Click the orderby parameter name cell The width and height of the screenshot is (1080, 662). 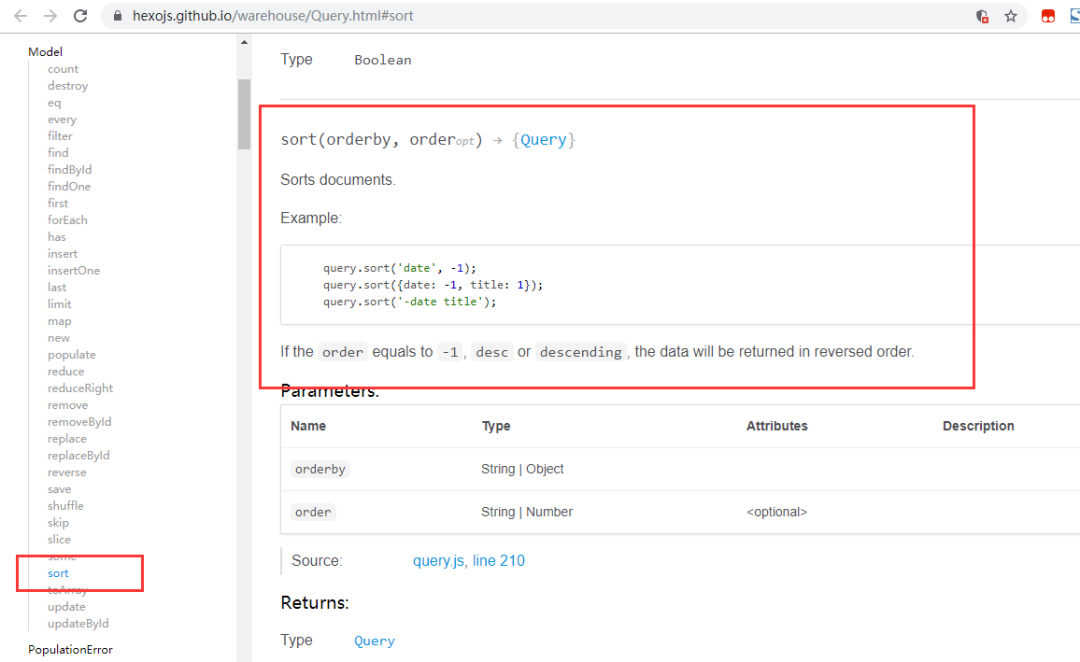[x=320, y=469]
